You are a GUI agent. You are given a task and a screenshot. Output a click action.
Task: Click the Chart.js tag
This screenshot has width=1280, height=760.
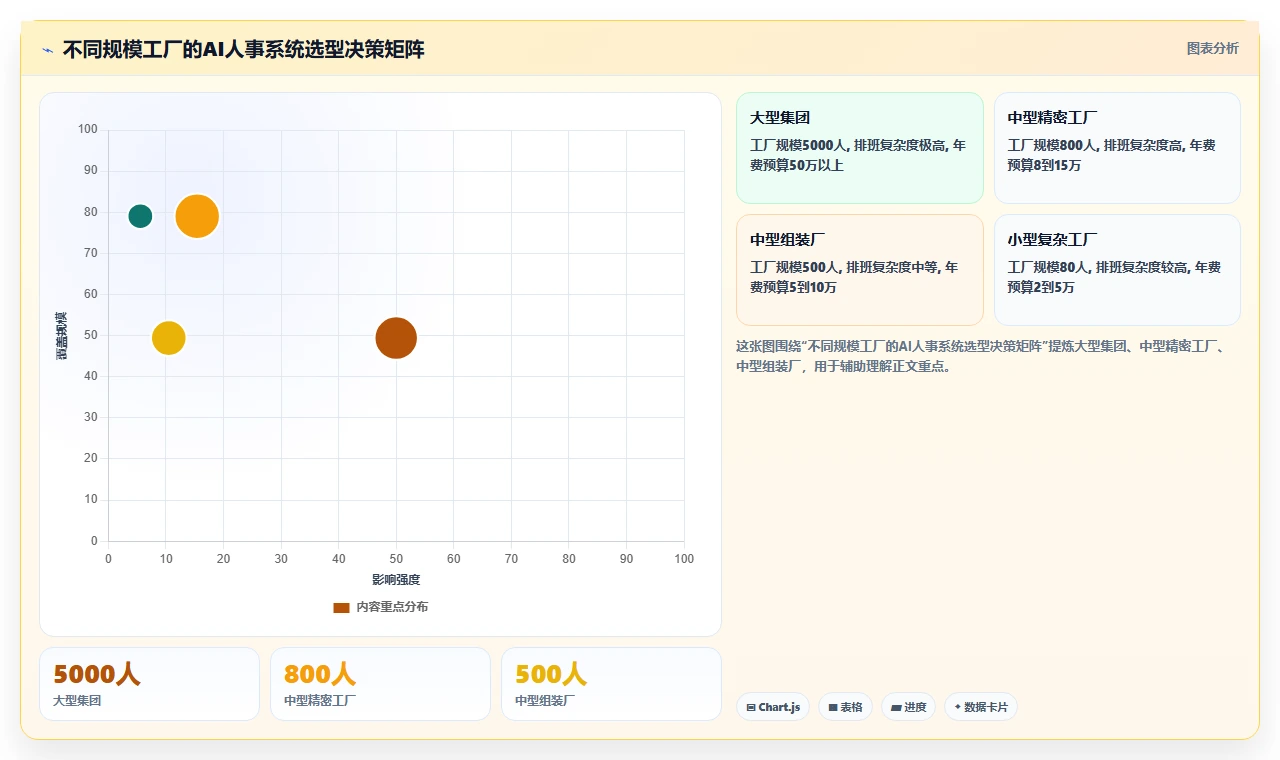[773, 707]
